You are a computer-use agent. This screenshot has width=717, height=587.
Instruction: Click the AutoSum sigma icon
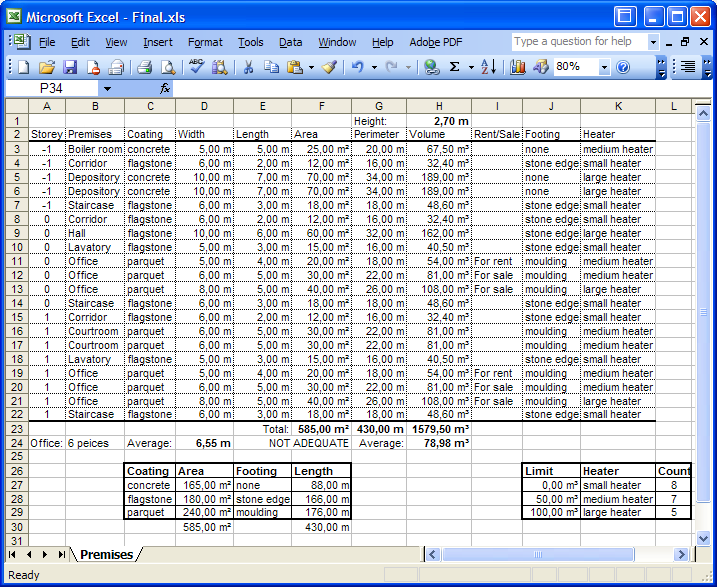454,68
